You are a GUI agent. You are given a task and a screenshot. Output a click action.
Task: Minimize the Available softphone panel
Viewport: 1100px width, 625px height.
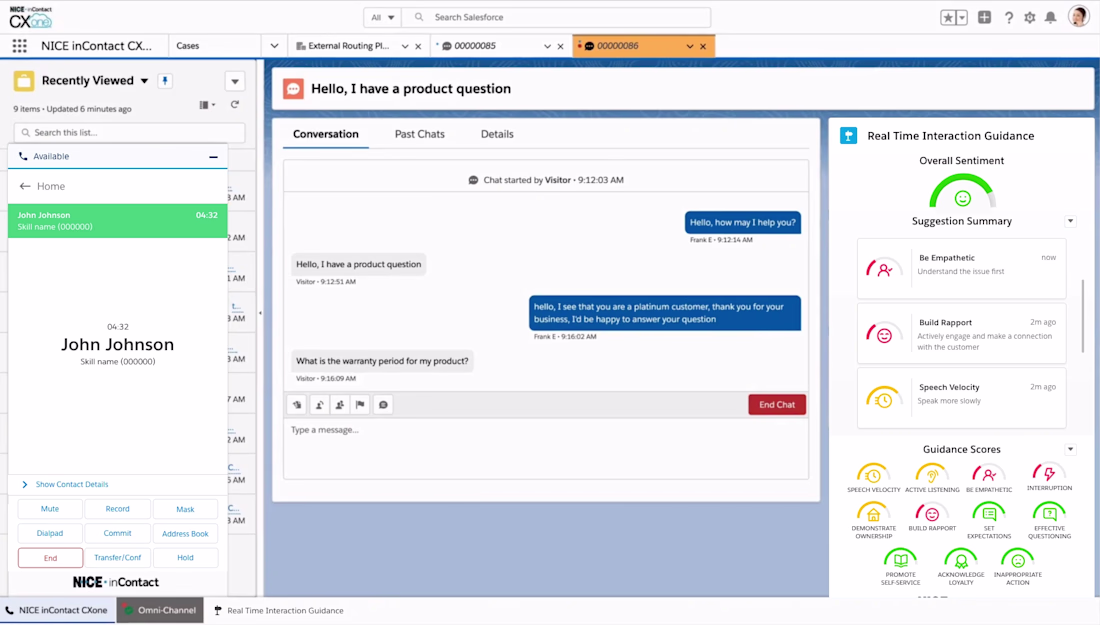click(x=213, y=157)
